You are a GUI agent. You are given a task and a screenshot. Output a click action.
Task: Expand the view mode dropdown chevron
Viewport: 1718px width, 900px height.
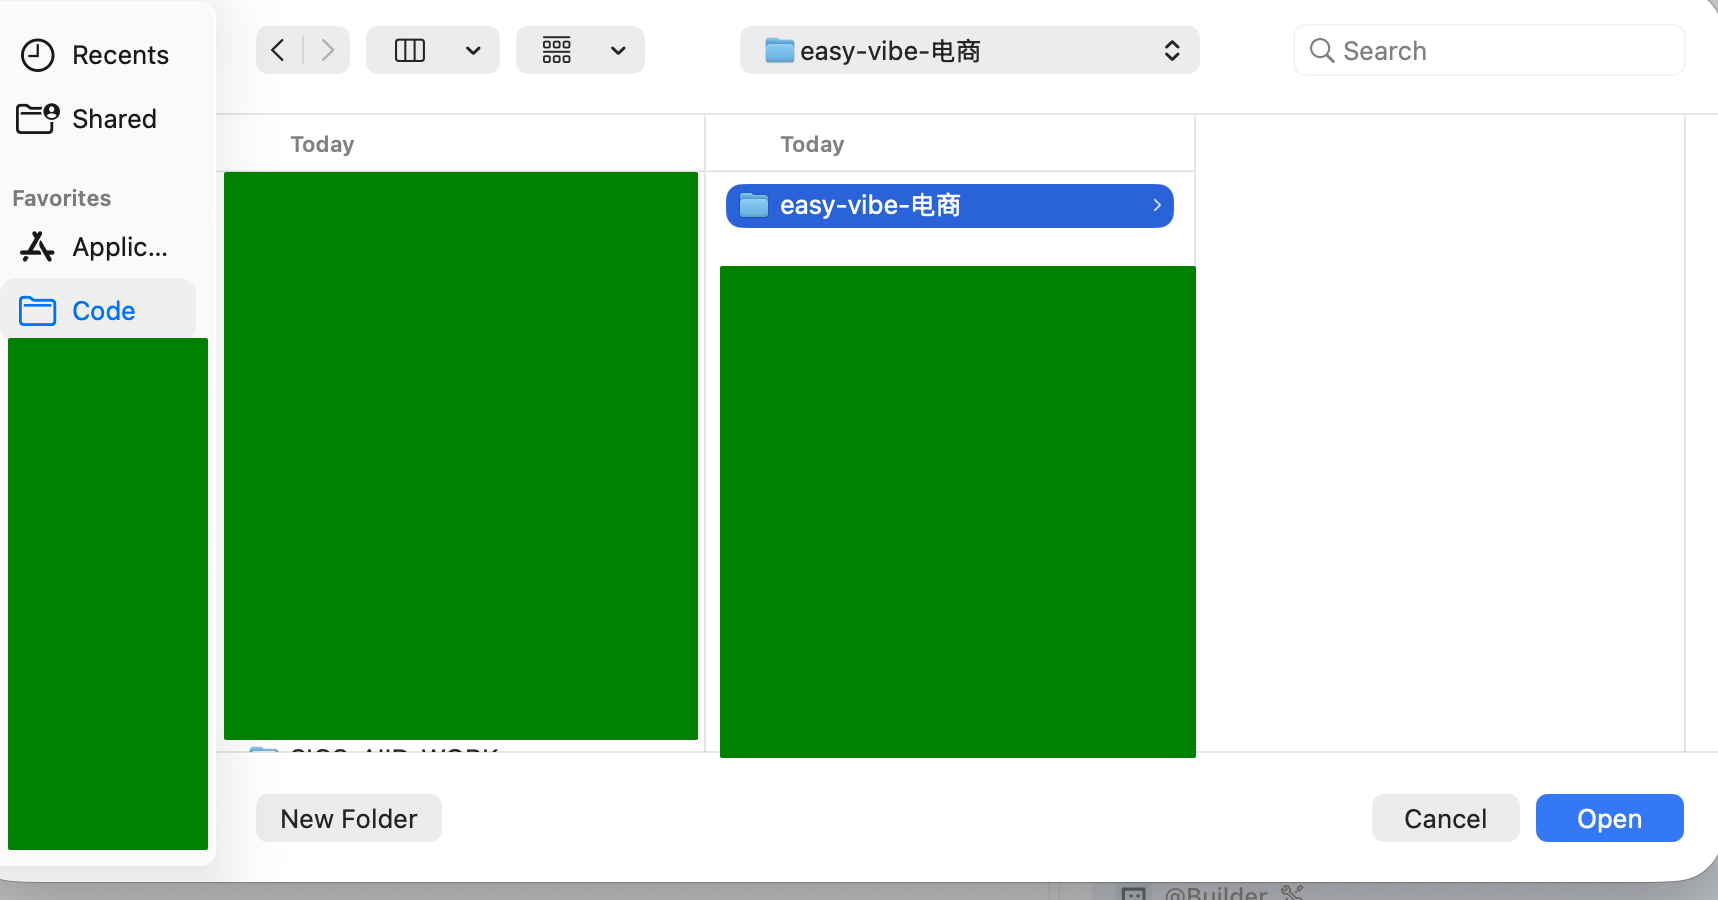[x=473, y=50]
